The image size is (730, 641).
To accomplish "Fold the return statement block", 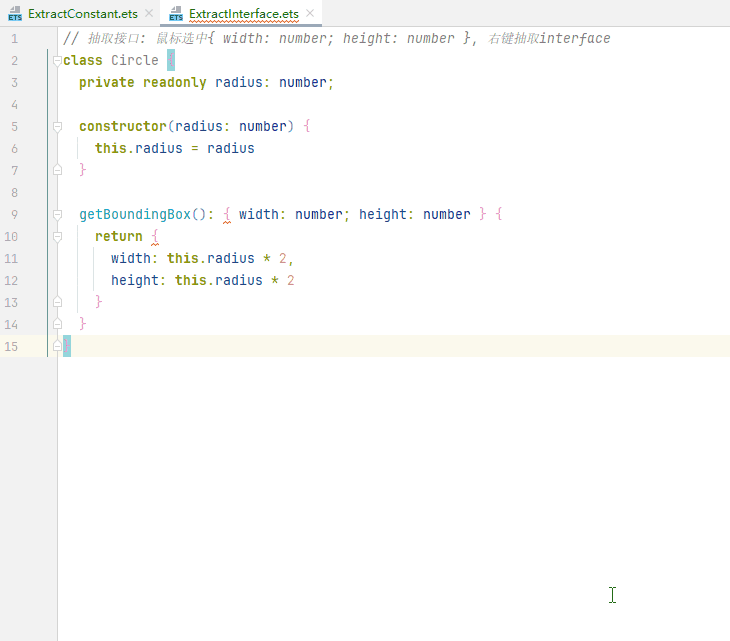I will [57, 237].
